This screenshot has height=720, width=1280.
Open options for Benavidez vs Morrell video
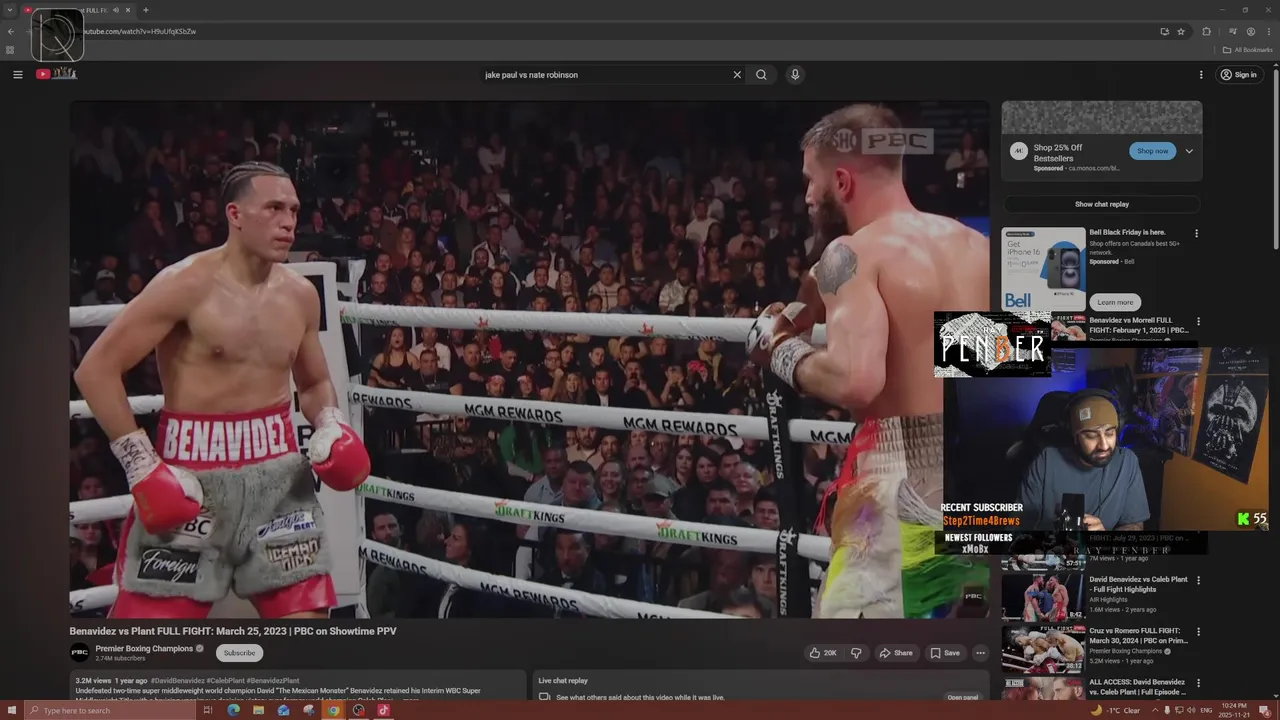(1198, 322)
